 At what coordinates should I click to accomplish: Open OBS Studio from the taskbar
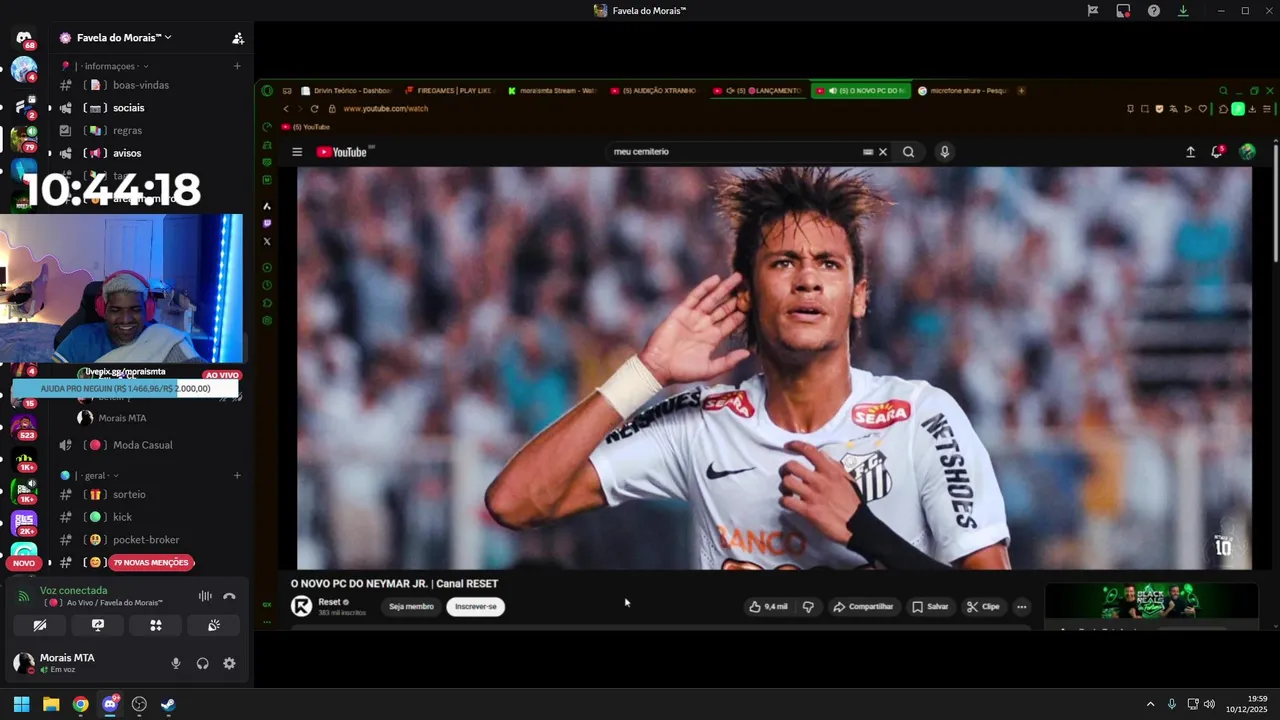139,704
